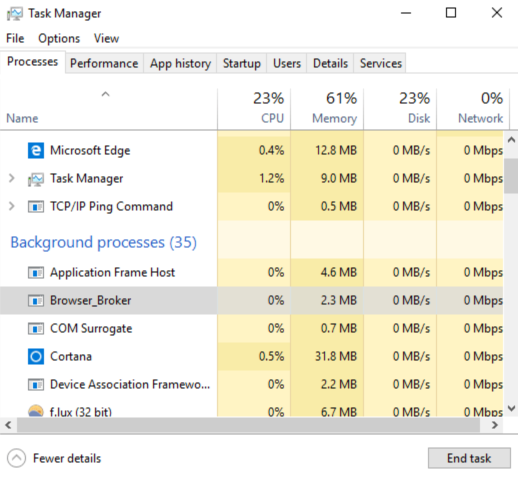Image resolution: width=518 pixels, height=481 pixels.
Task: Select the Microsoft Edge process name
Action: 90,151
